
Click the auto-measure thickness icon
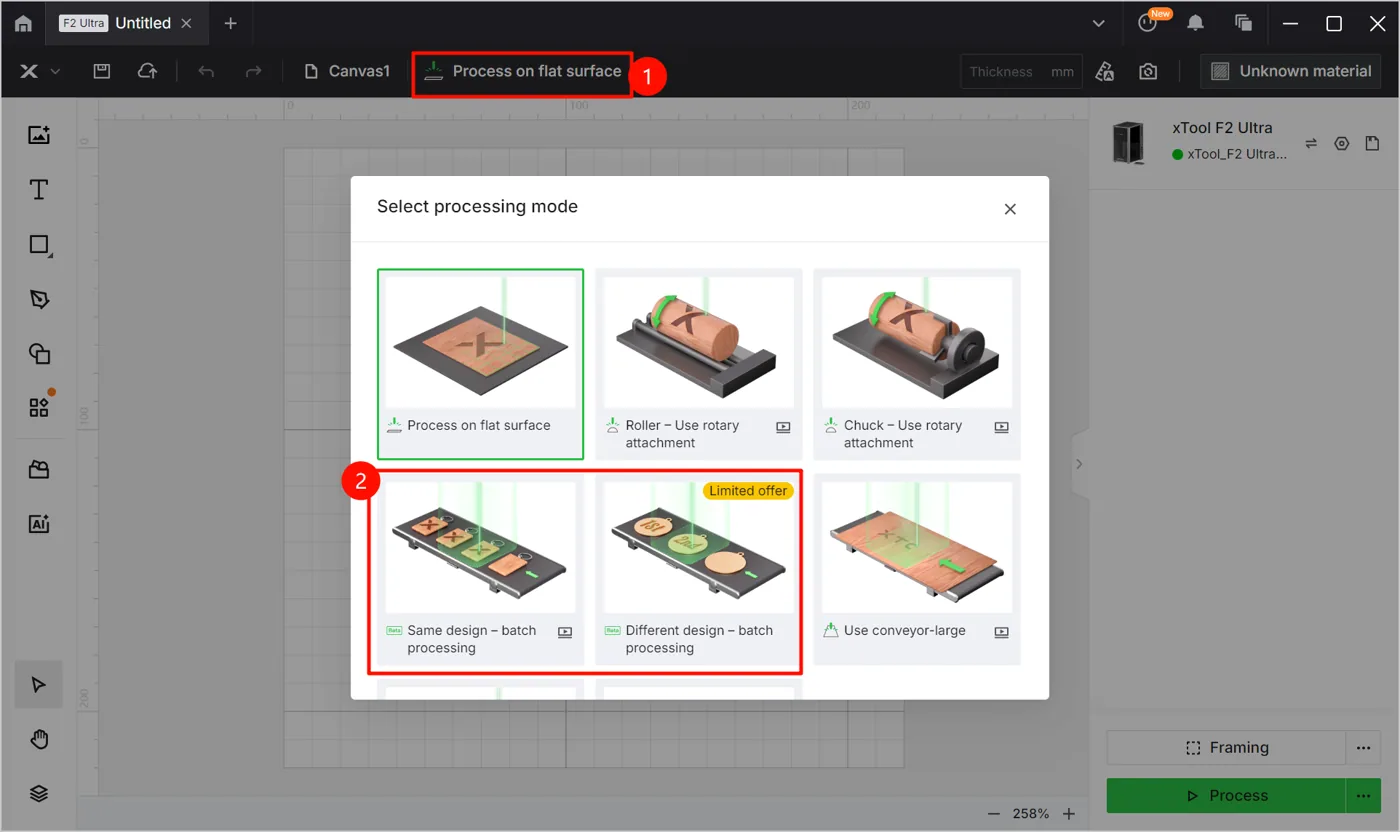(x=1105, y=71)
